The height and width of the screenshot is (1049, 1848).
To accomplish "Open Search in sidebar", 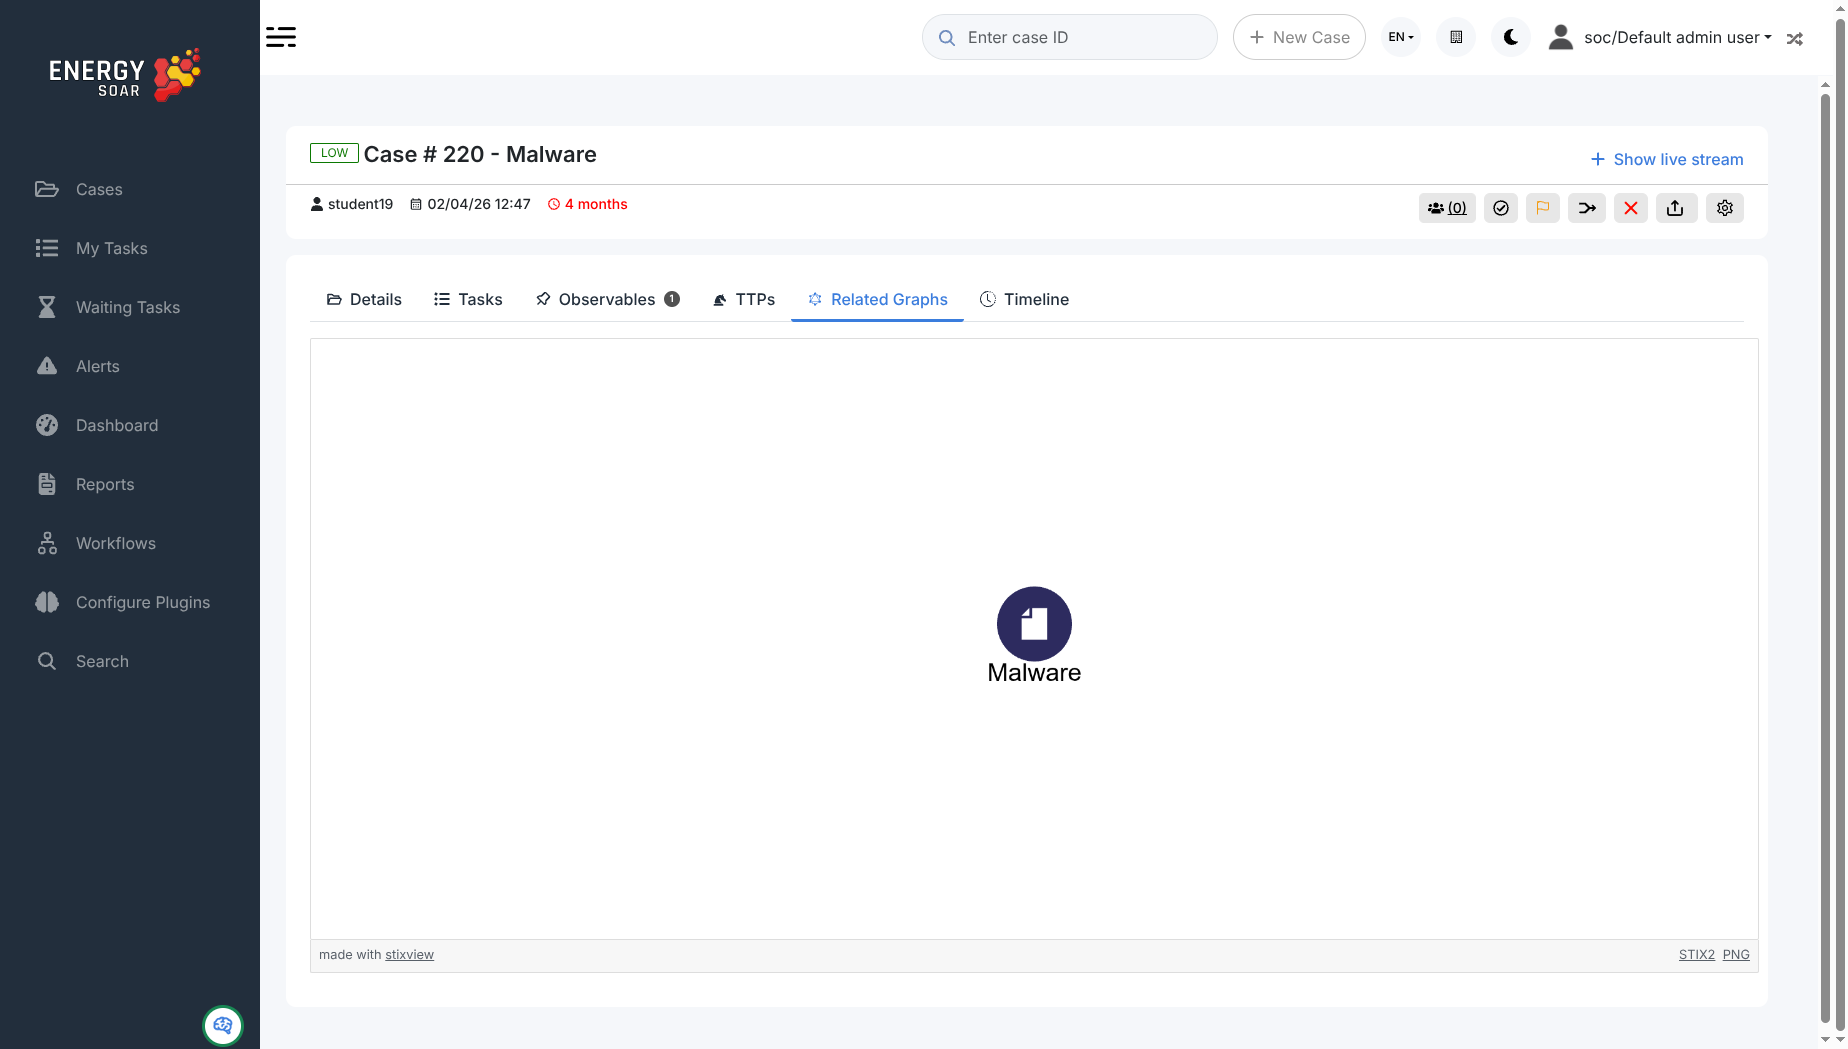I will (83, 661).
